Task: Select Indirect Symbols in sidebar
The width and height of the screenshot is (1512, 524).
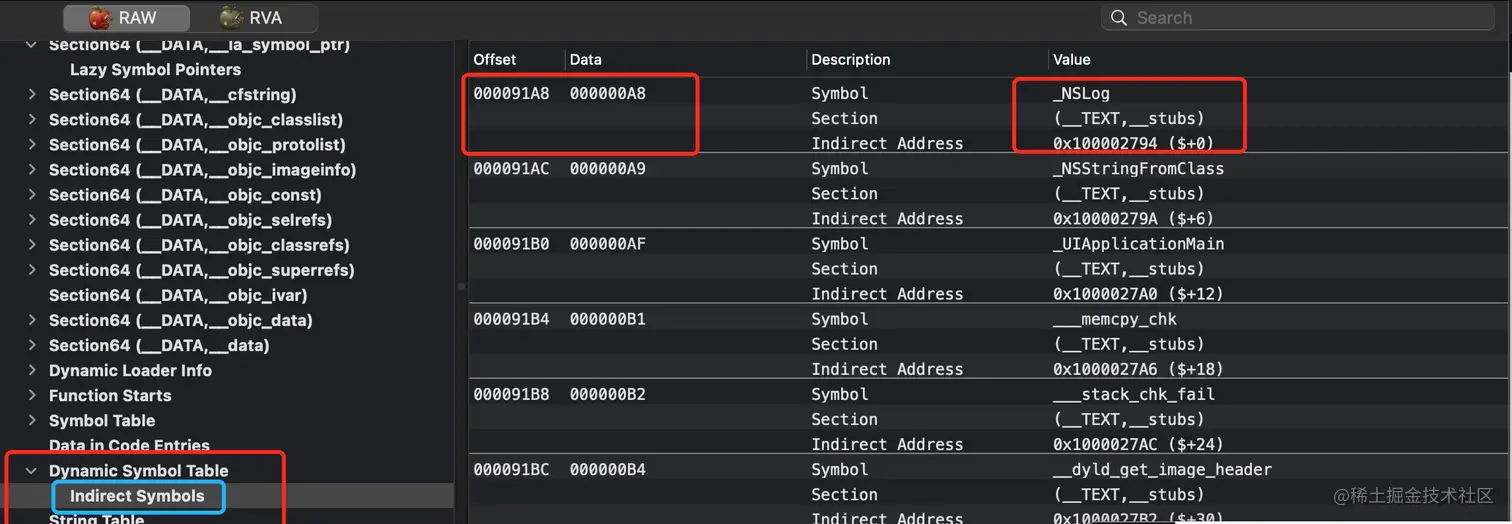Action: 137,496
